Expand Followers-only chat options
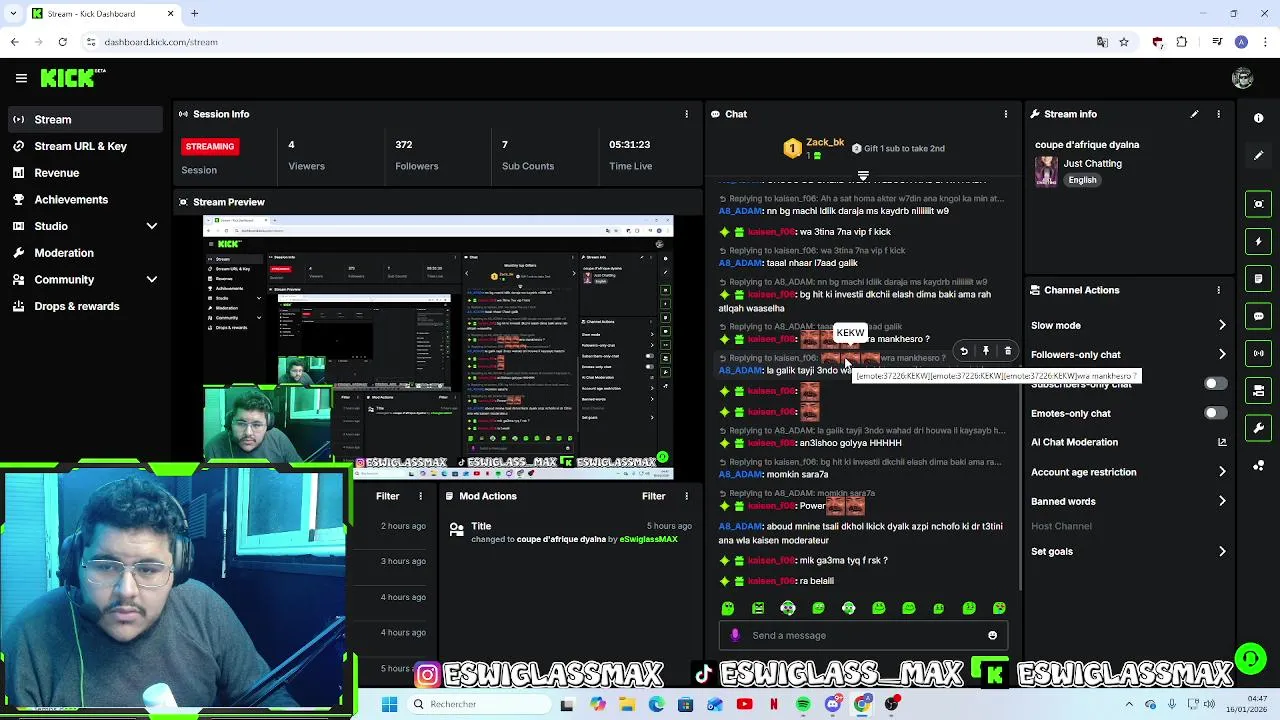Viewport: 1280px width, 720px height. (1222, 354)
